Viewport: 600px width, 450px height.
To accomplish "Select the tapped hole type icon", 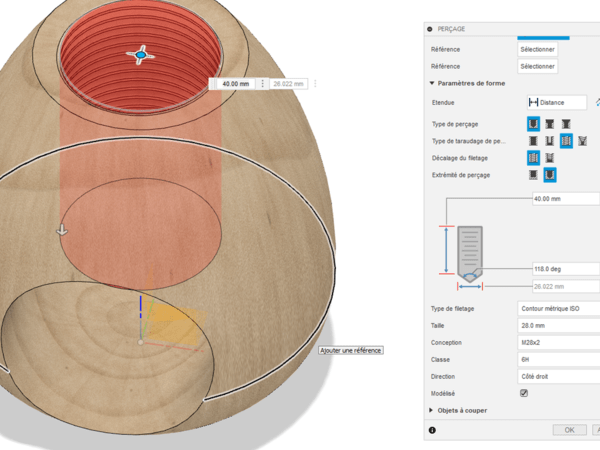I will (x=566, y=141).
